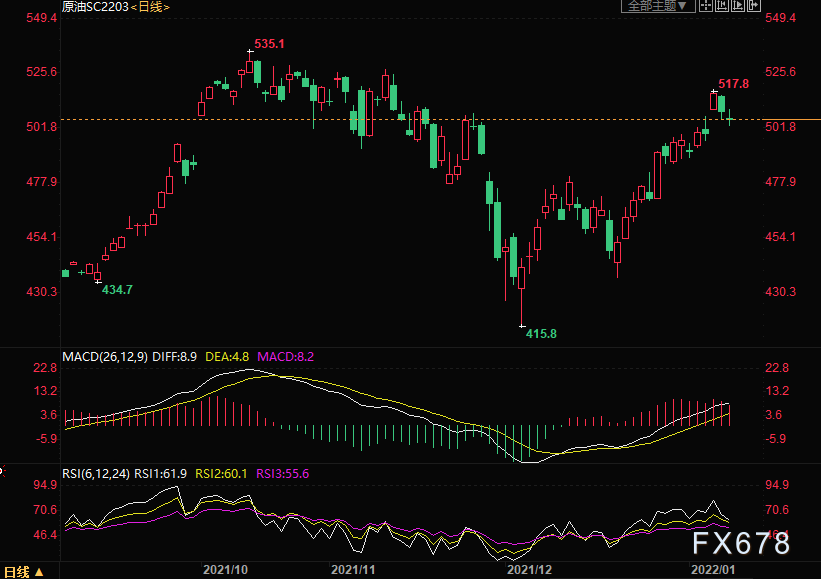Click the DEA:4.8 value
Image resolution: width=821 pixels, height=579 pixels.
pos(227,357)
